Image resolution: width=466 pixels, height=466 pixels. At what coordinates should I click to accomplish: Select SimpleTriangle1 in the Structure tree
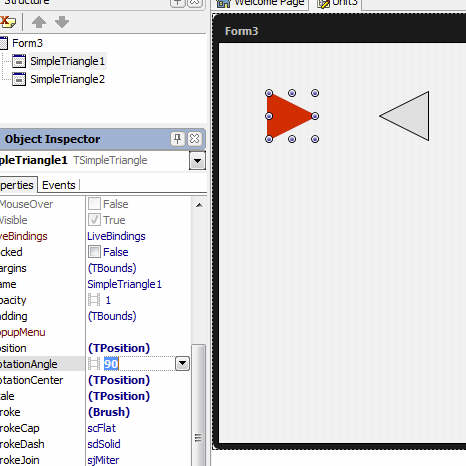67,61
